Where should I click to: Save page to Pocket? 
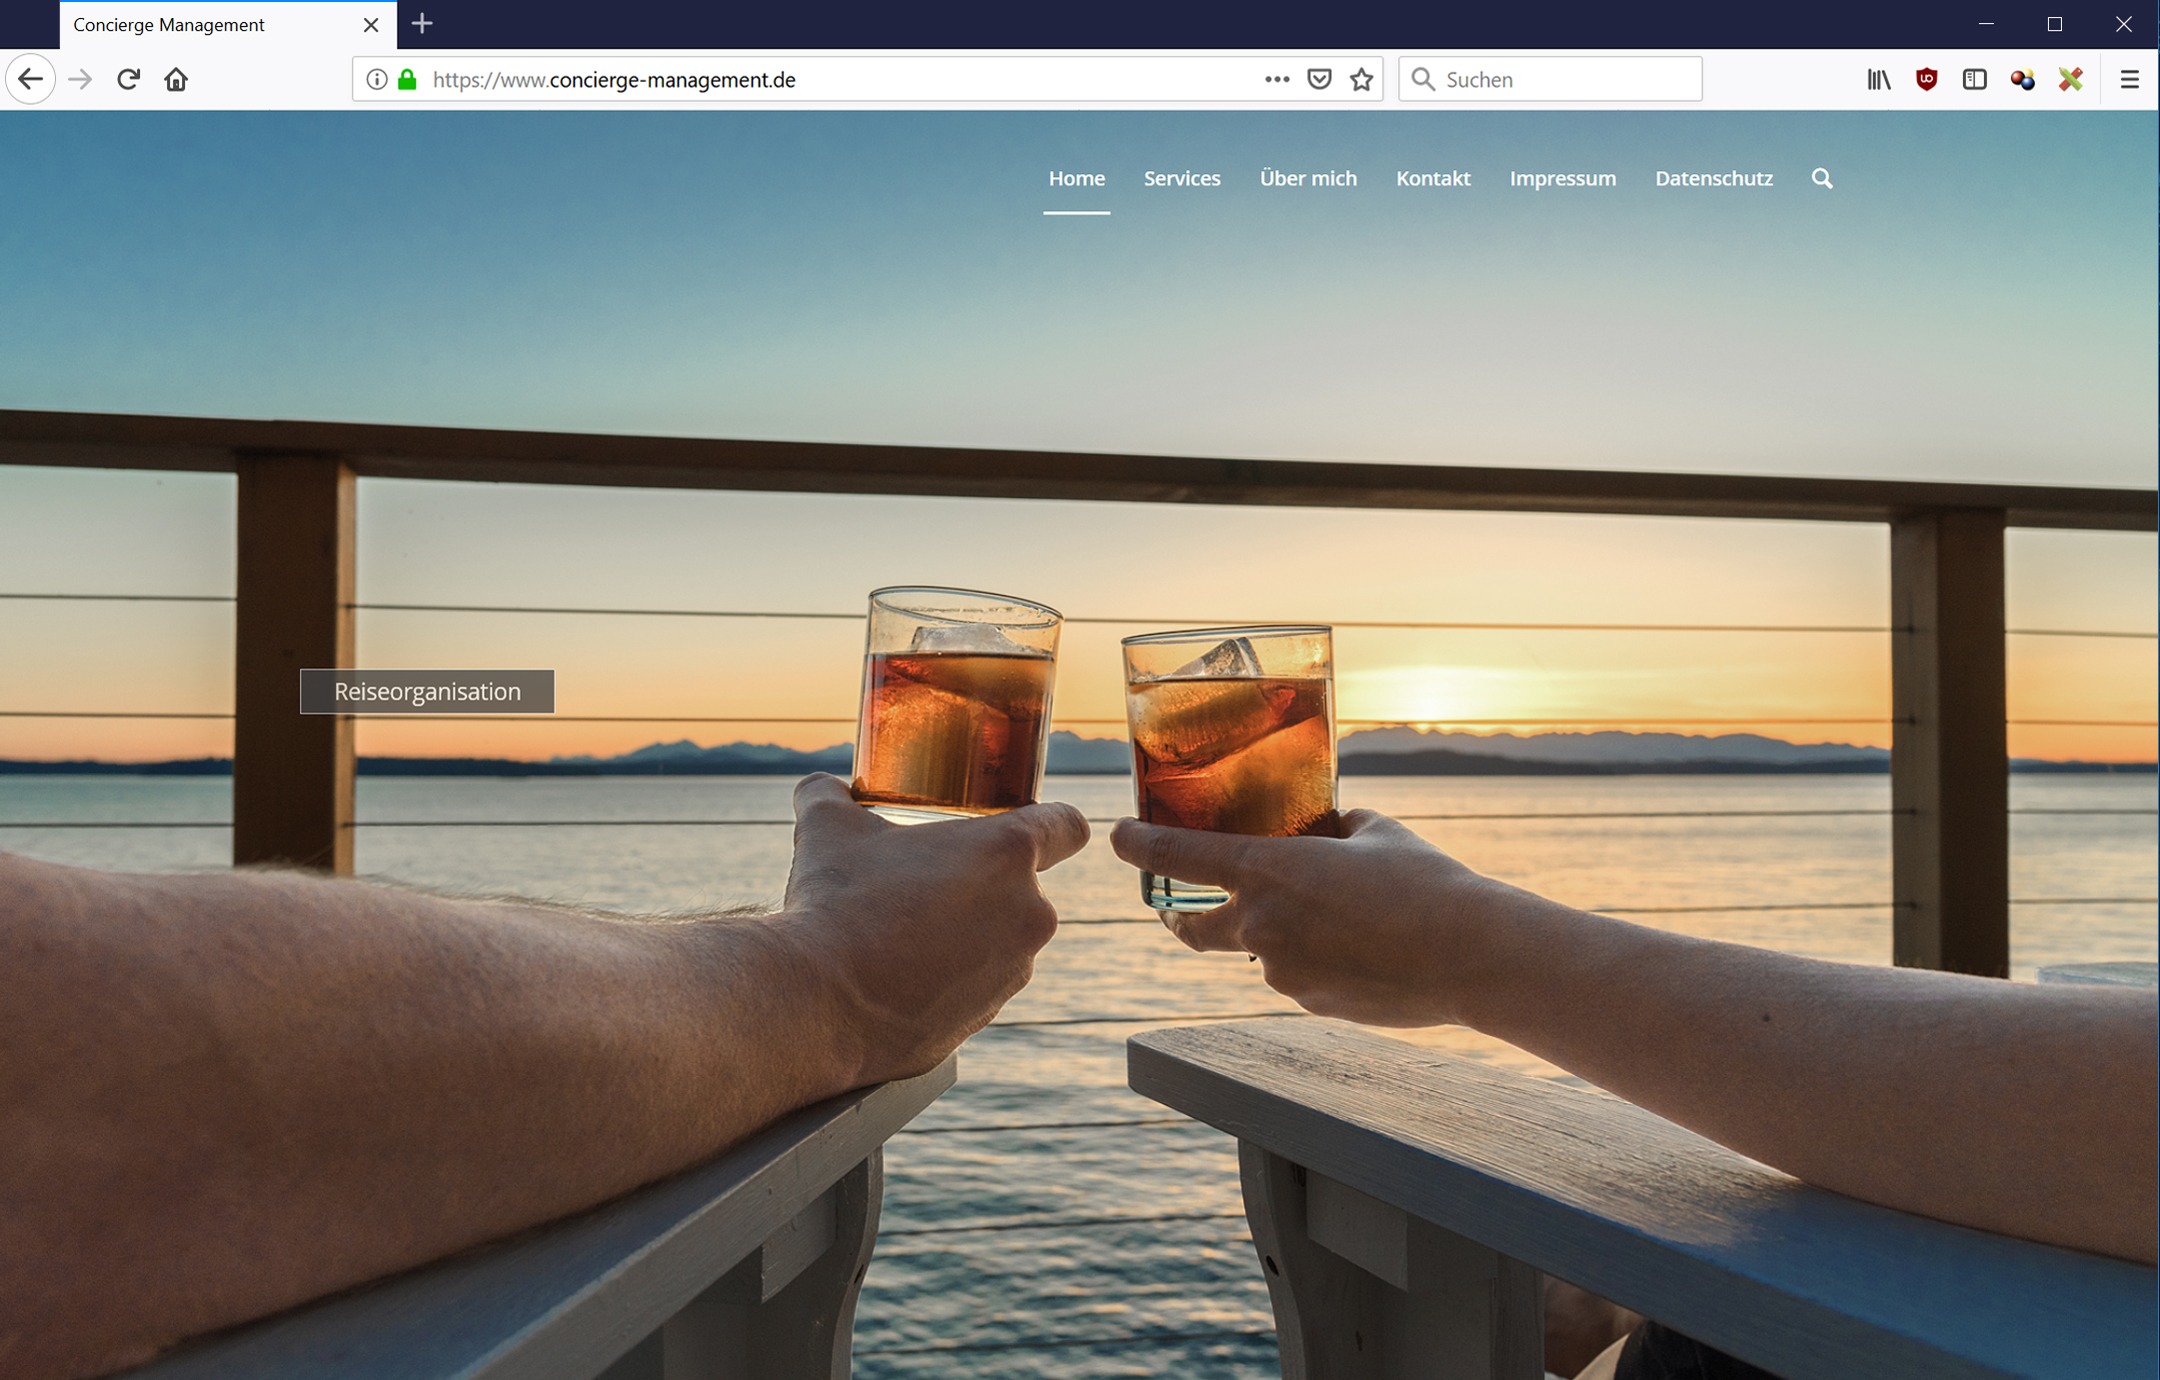(x=1319, y=79)
